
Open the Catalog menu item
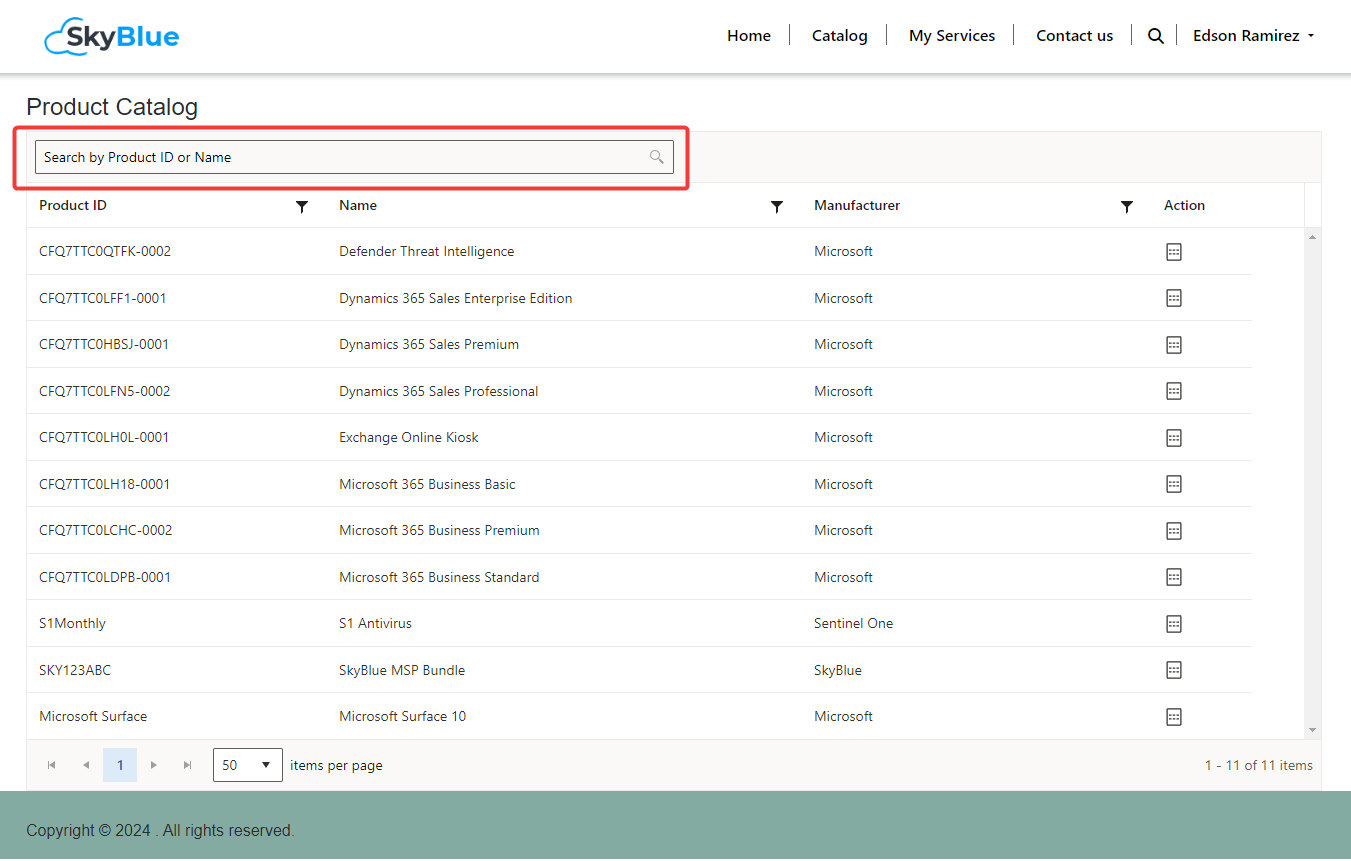pyautogui.click(x=840, y=36)
